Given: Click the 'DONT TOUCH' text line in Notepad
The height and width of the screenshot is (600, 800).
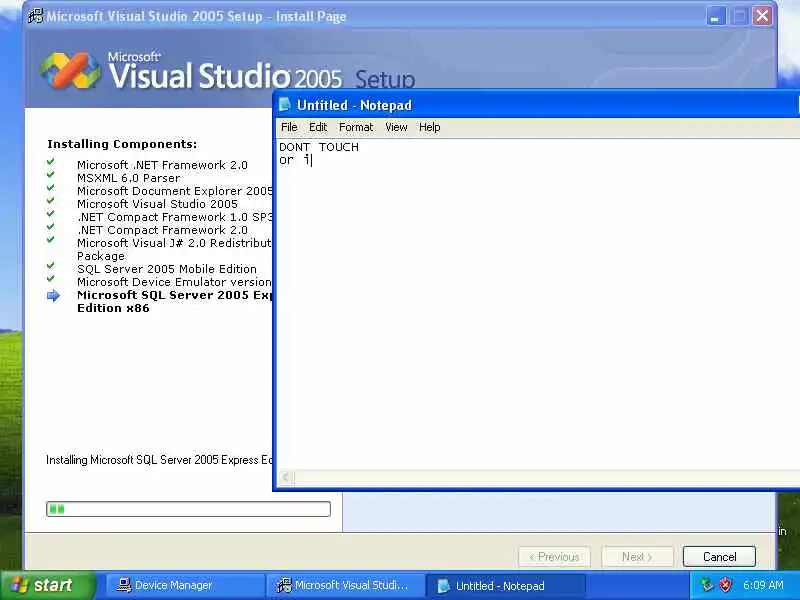Looking at the screenshot, I should [319, 147].
